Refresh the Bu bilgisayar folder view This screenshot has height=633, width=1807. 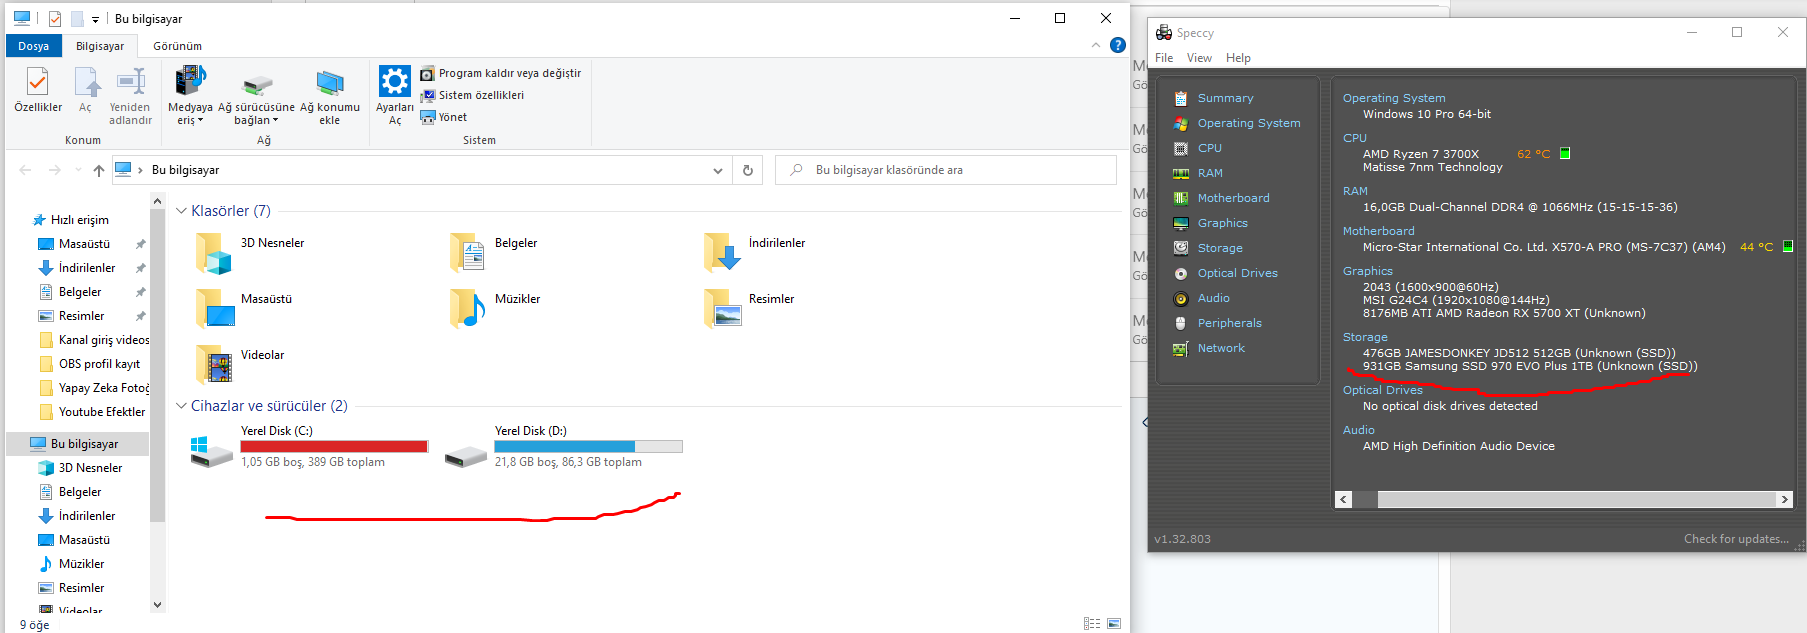point(747,170)
